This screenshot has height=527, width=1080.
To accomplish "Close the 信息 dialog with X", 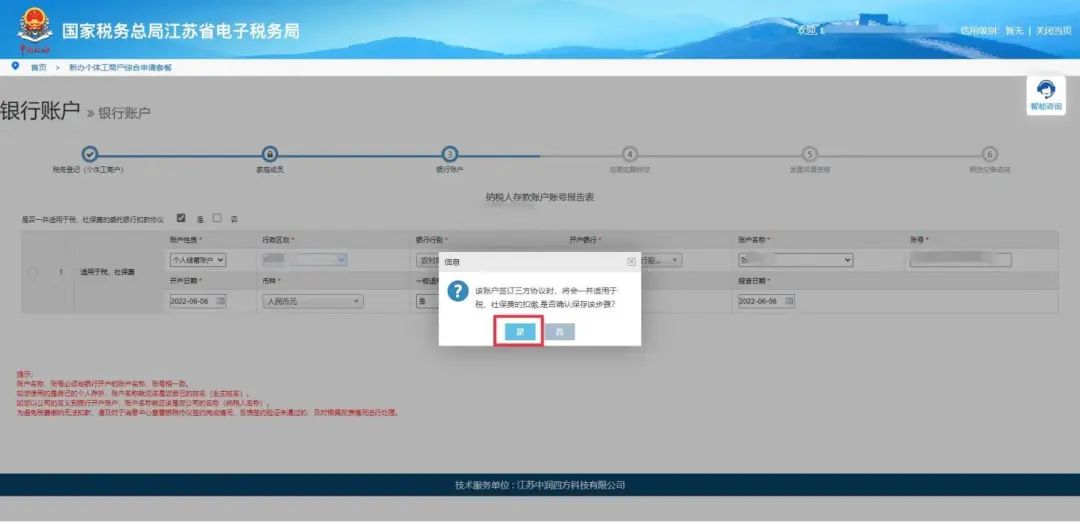I will (x=631, y=262).
